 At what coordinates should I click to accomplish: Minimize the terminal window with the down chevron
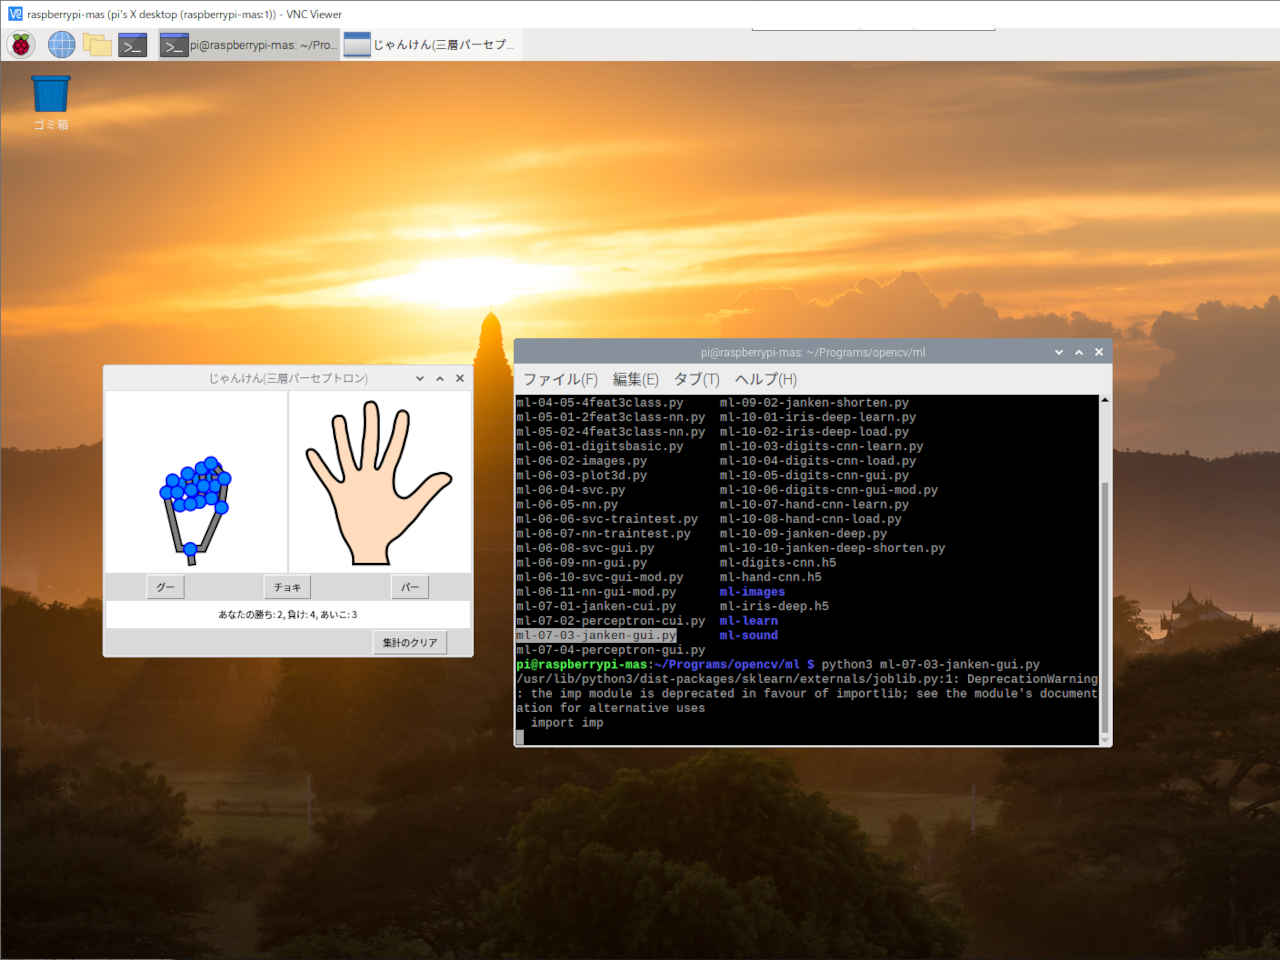(1059, 352)
